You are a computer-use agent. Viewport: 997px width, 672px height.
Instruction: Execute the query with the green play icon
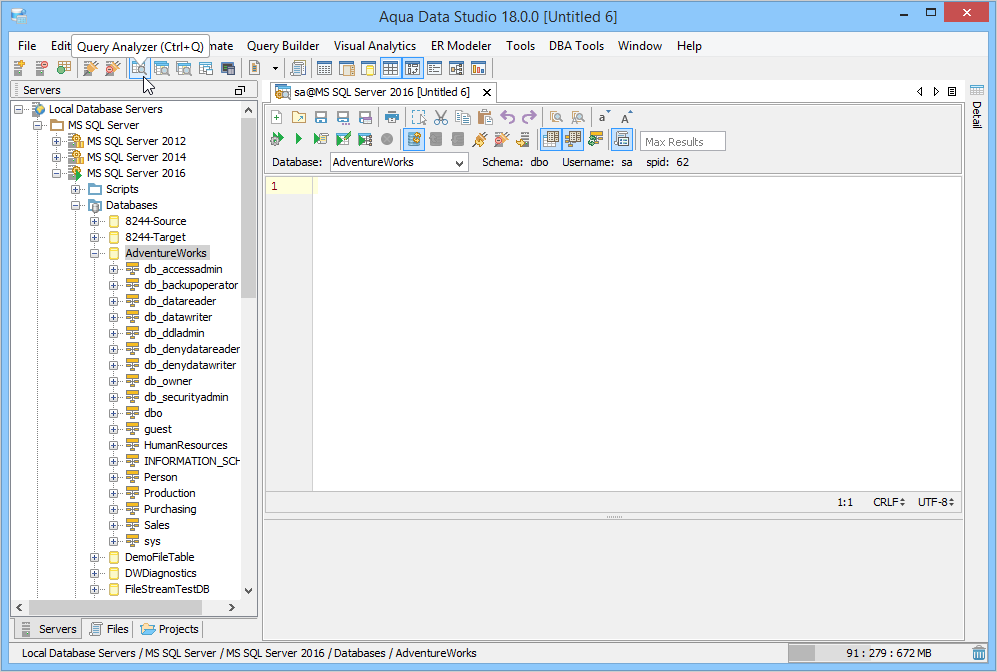point(299,139)
